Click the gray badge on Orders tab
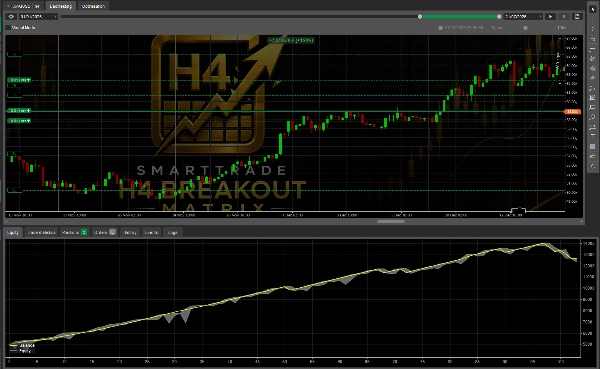Viewport: 600px width, 369px height. coord(112,232)
